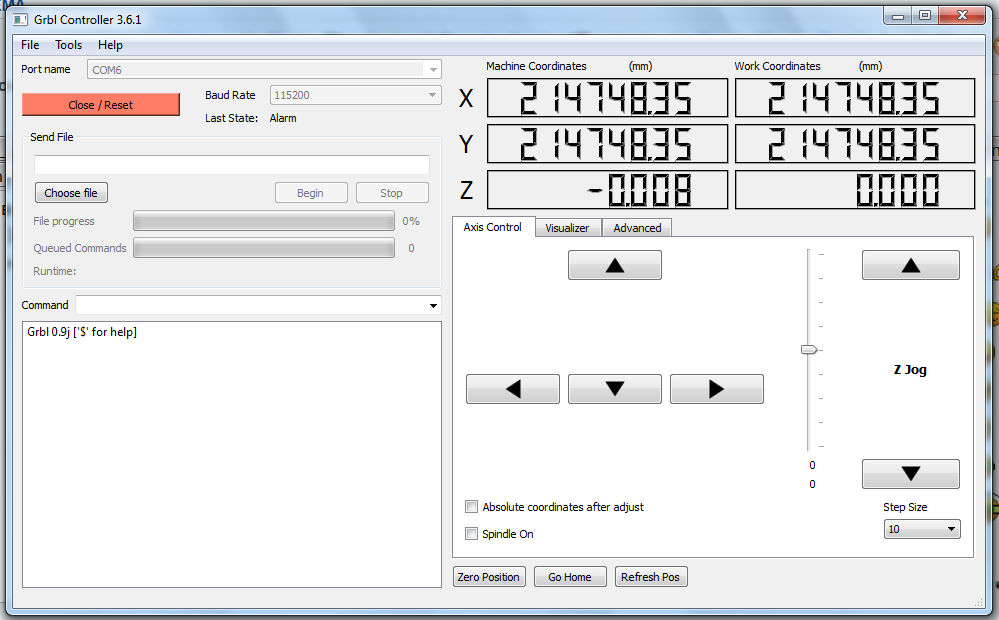The image size is (999, 620).
Task: Switch to the Visualizer tab
Action: coord(567,228)
